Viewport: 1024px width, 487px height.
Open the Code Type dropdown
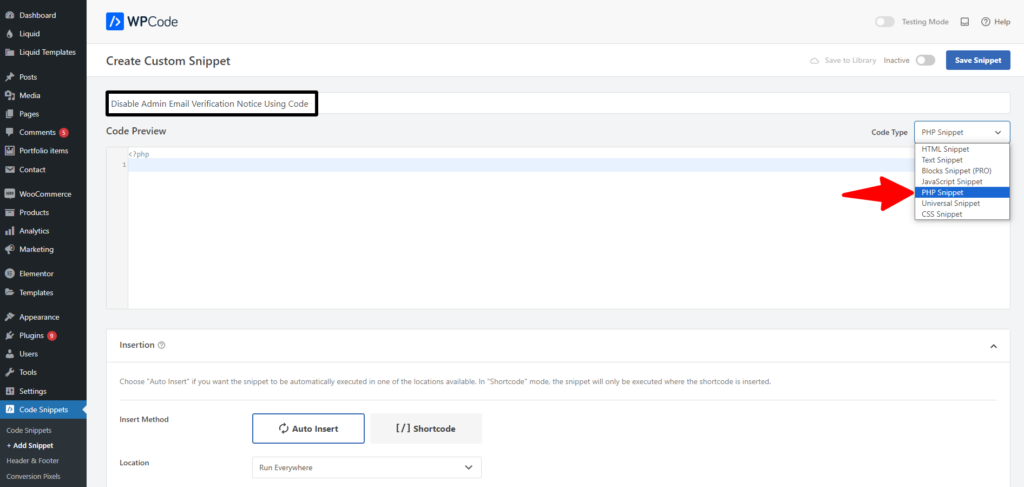[x=962, y=132]
